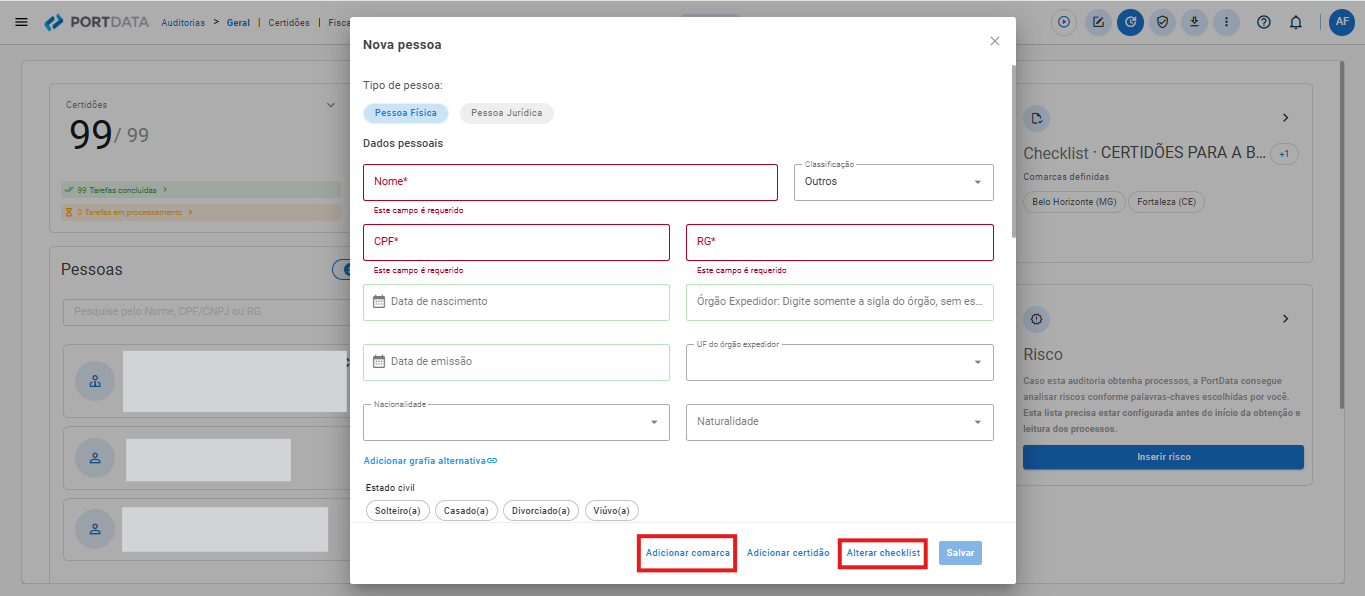The height and width of the screenshot is (596, 1365).
Task: Open the hamburger menu at top left
Action: pos(21,22)
